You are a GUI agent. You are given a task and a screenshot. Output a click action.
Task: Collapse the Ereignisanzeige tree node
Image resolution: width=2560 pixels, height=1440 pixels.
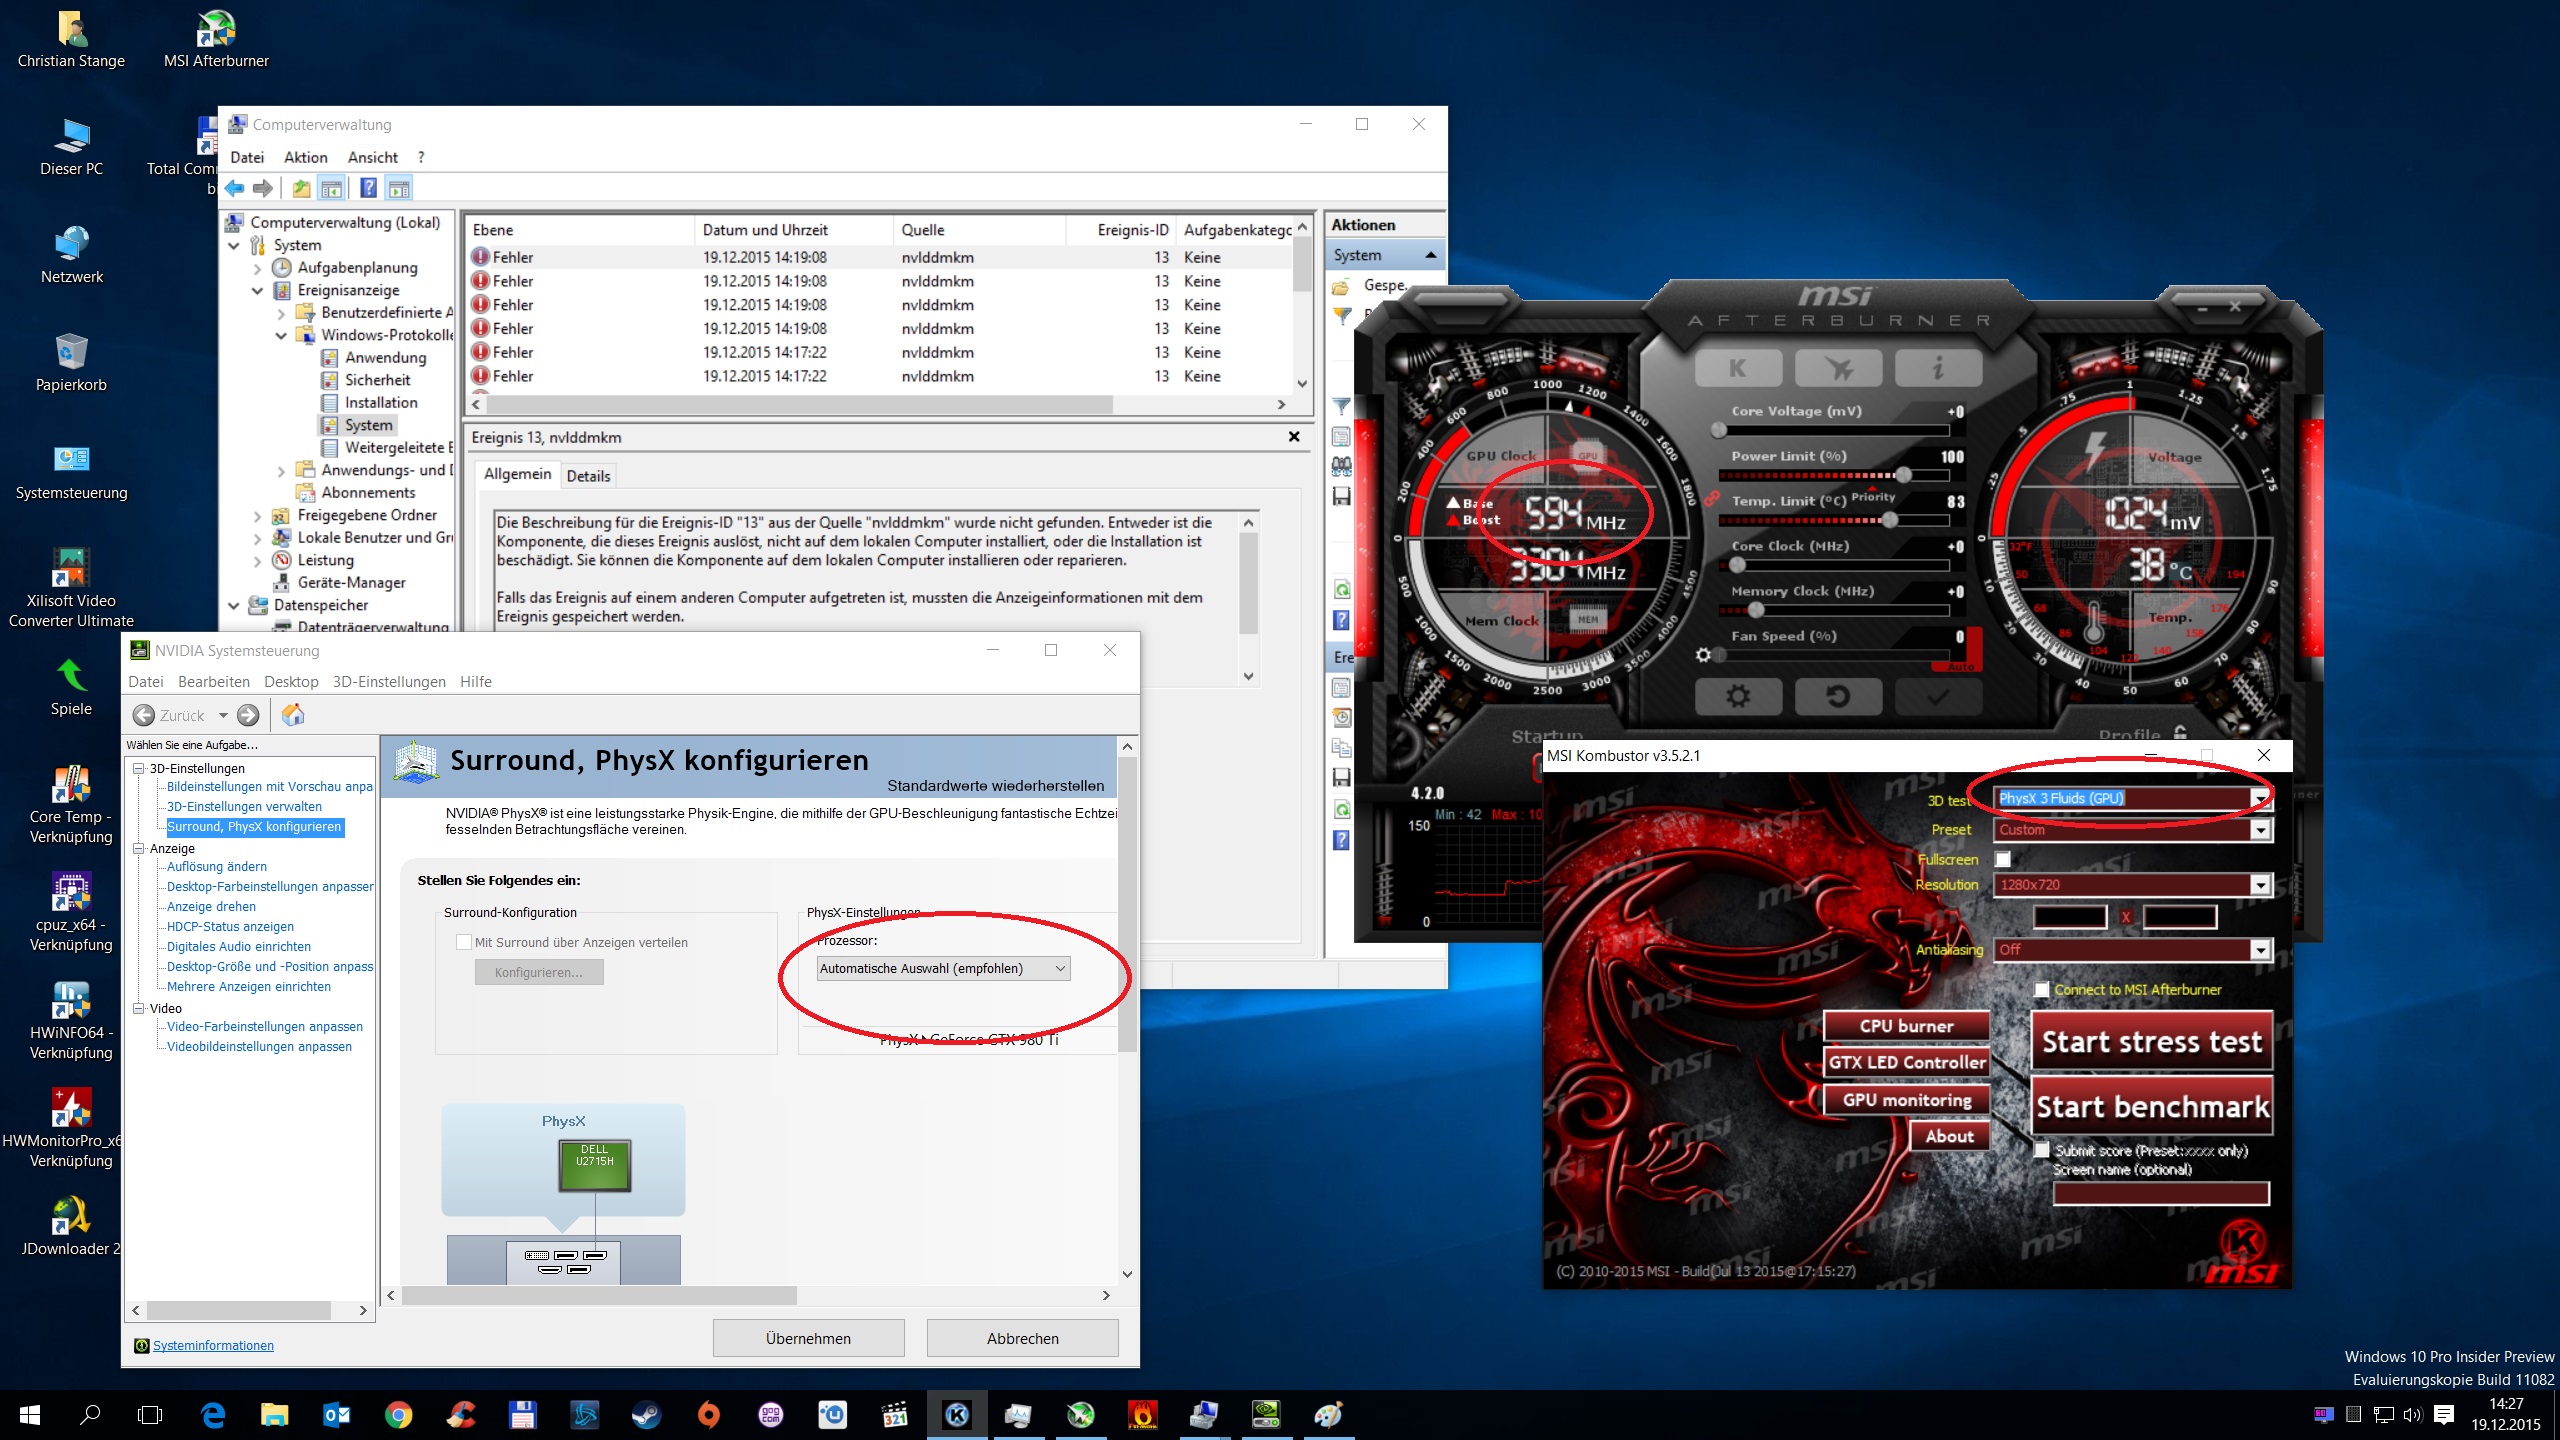point(257,290)
